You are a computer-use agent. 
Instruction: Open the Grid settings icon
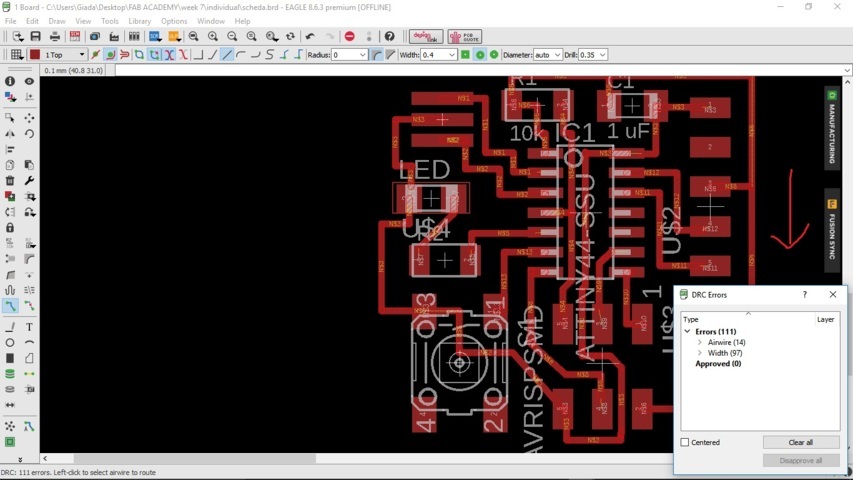click(16, 54)
